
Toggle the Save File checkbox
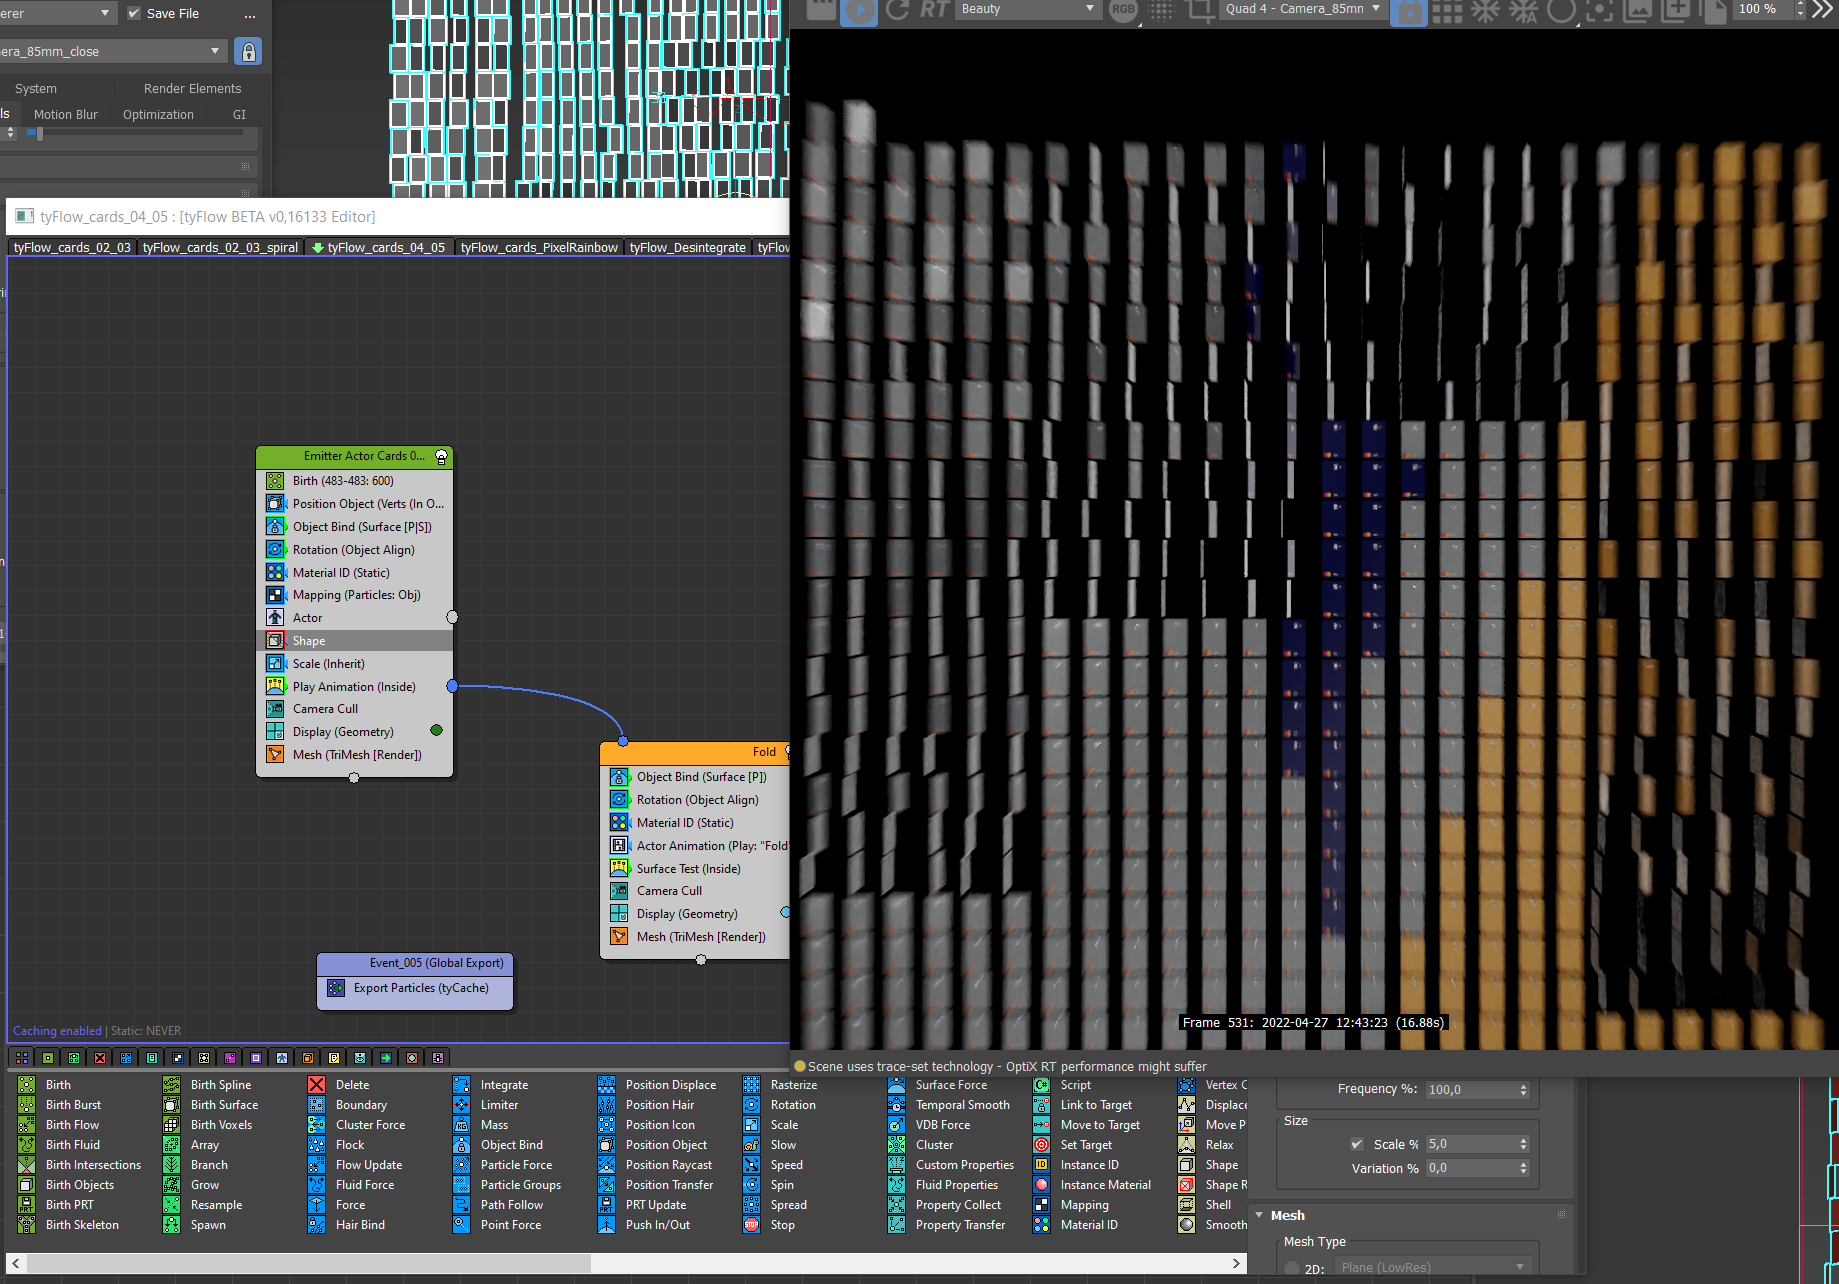[134, 13]
